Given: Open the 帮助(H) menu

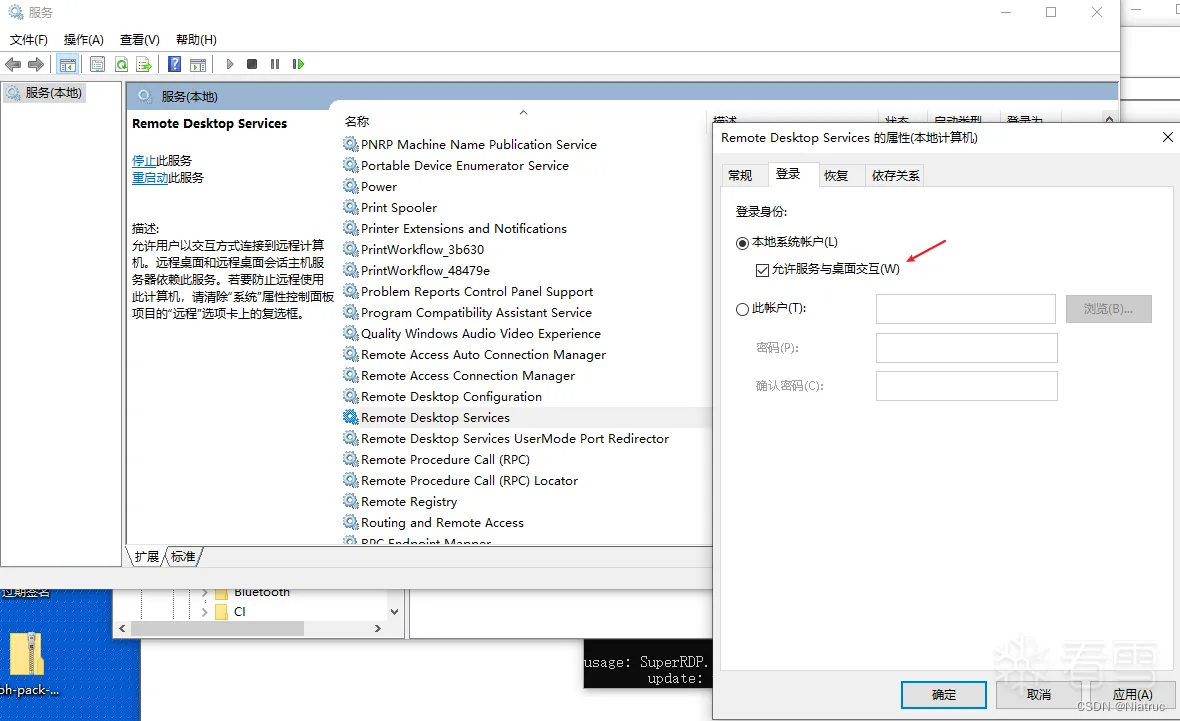Looking at the screenshot, I should [x=196, y=40].
